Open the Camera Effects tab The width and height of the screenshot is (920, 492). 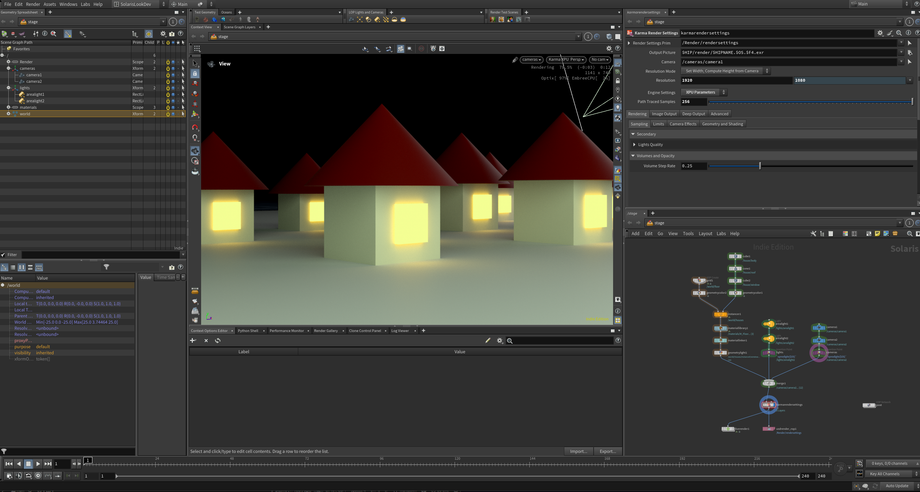click(x=683, y=124)
